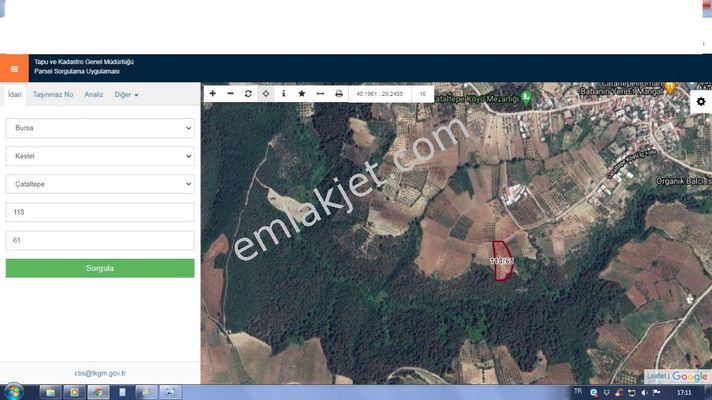Open the Windows Start button
This screenshot has width=712, height=400.
[x=14, y=392]
